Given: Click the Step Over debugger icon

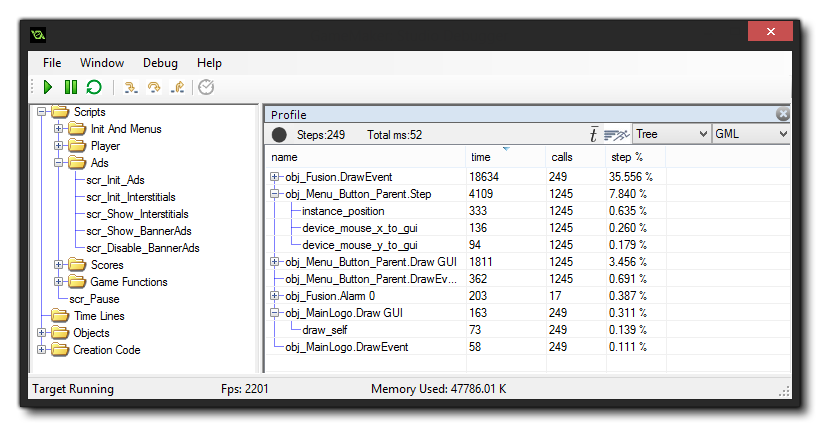Looking at the screenshot, I should [154, 88].
